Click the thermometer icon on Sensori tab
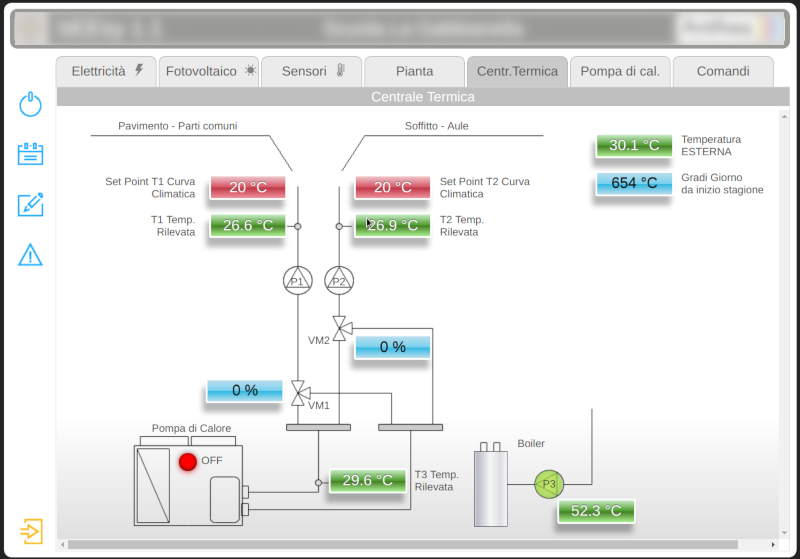Screen dimensions: 800x559 click(341, 70)
